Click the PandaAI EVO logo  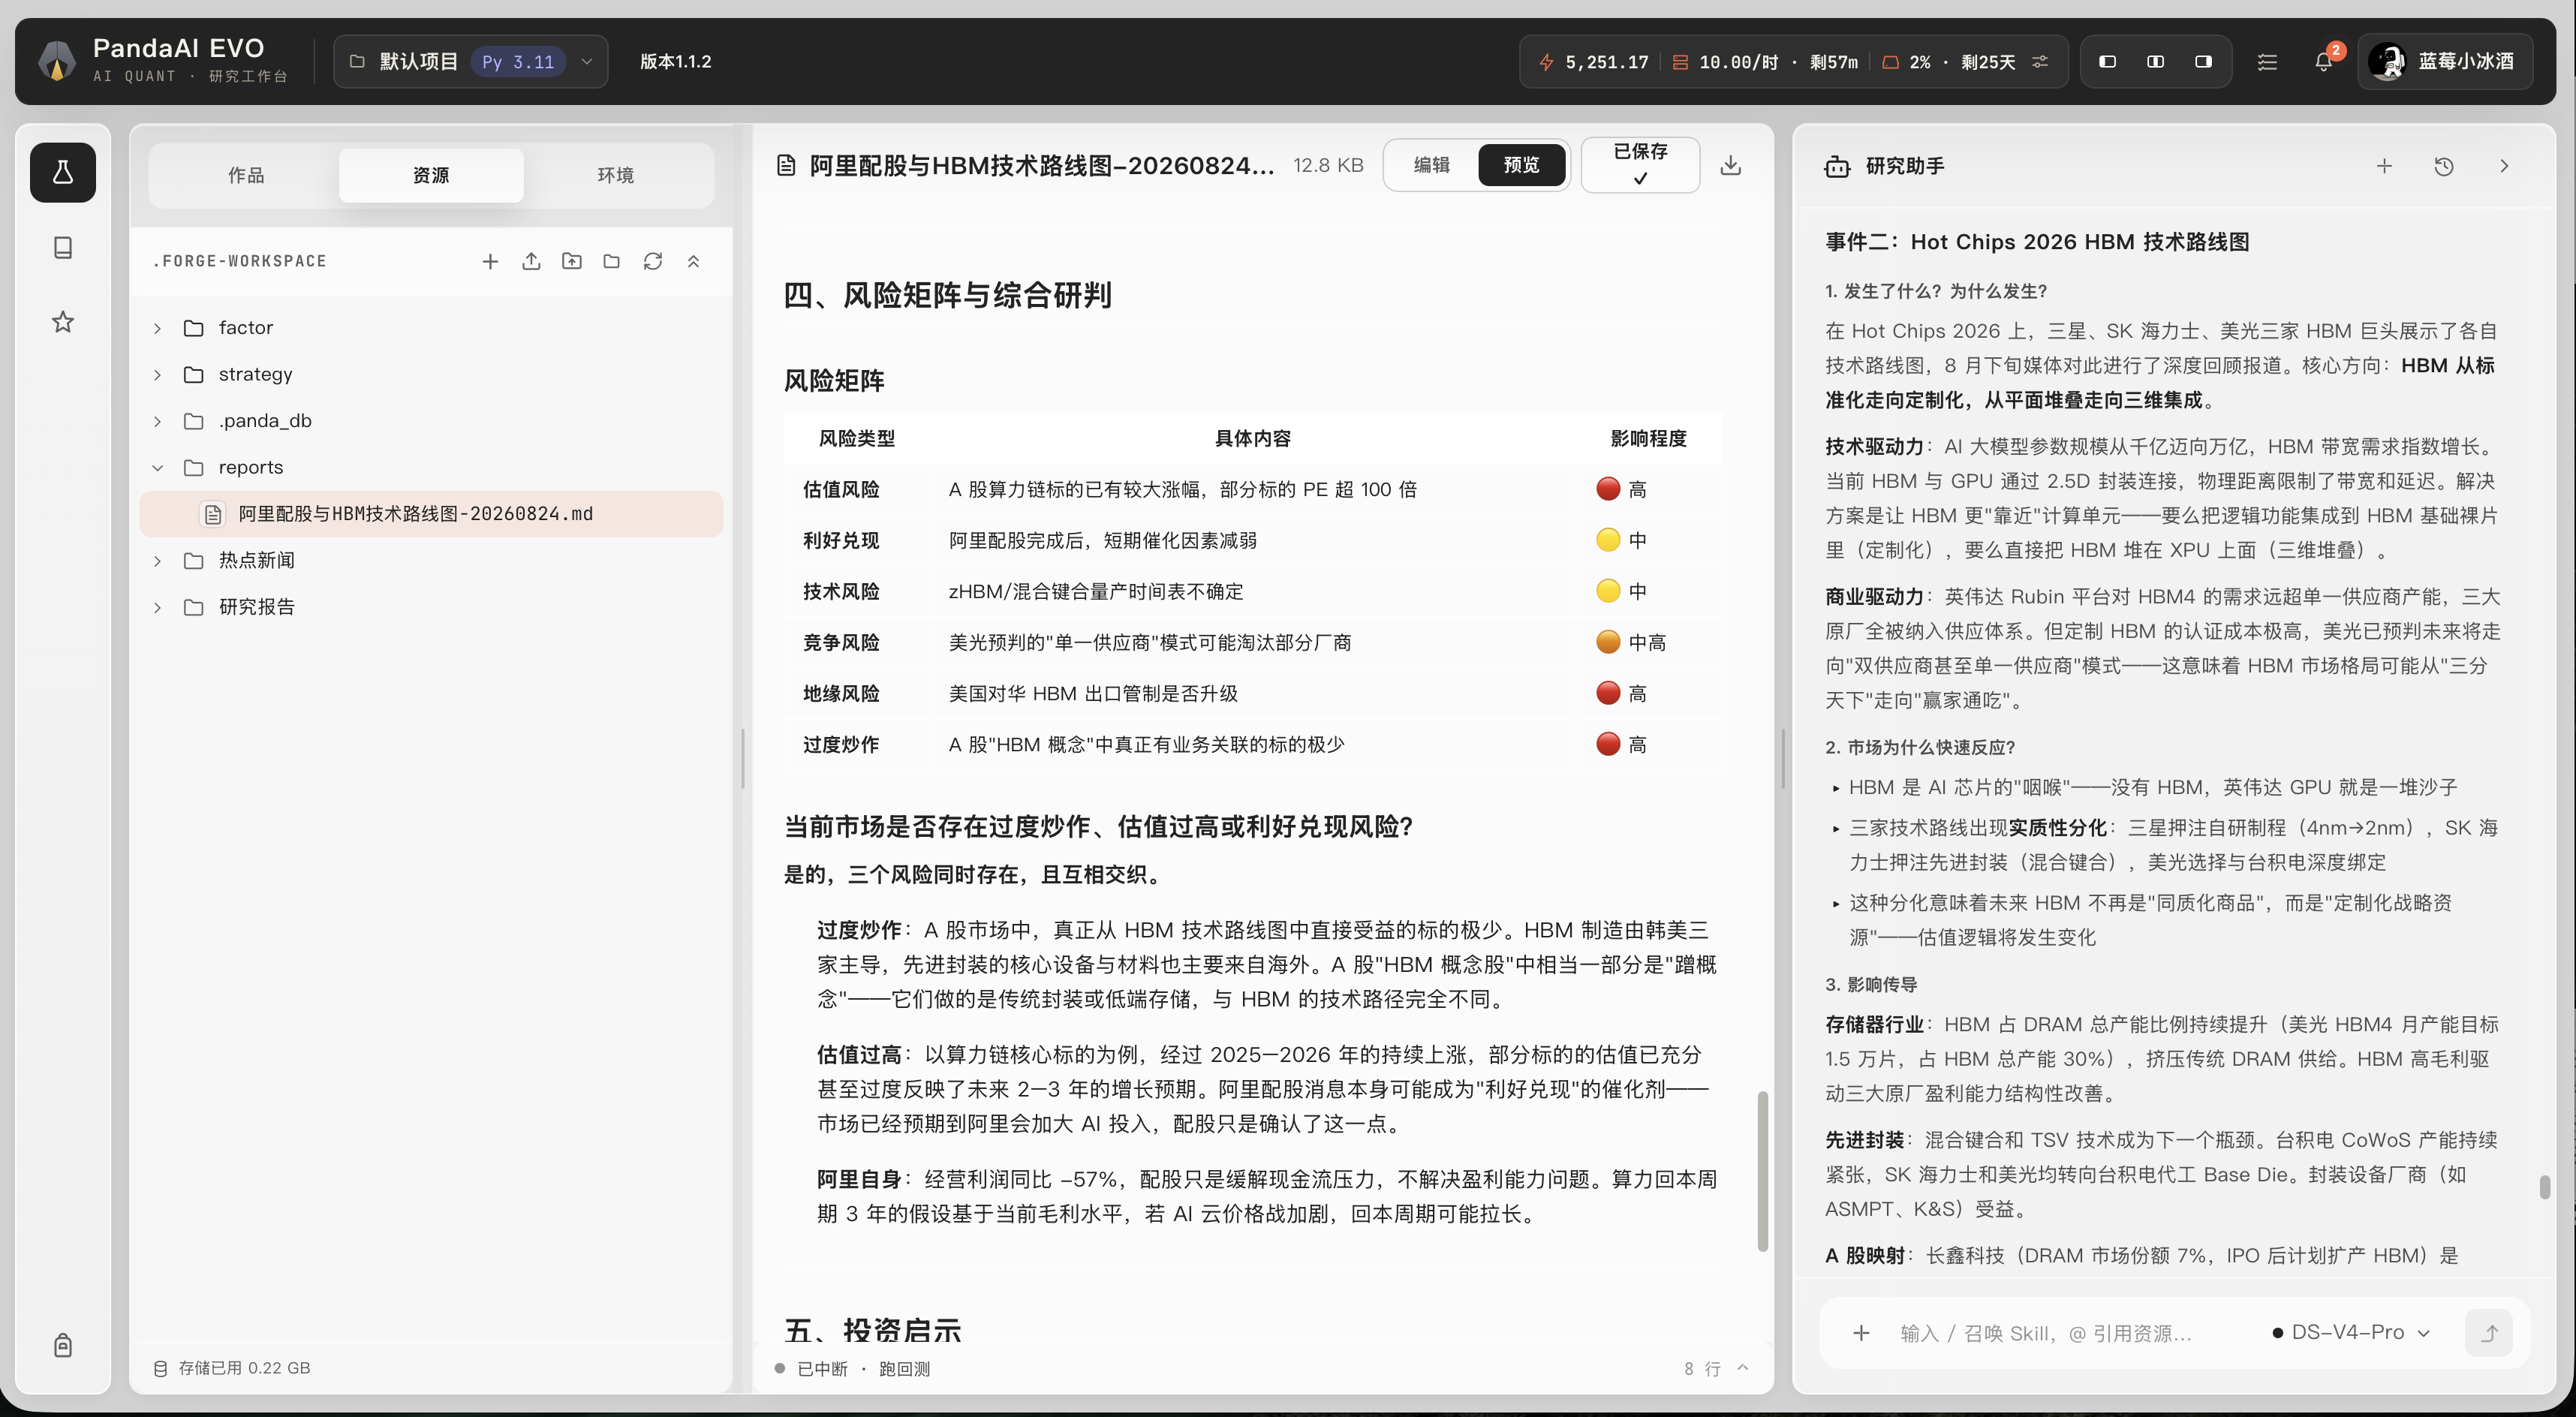tap(57, 61)
